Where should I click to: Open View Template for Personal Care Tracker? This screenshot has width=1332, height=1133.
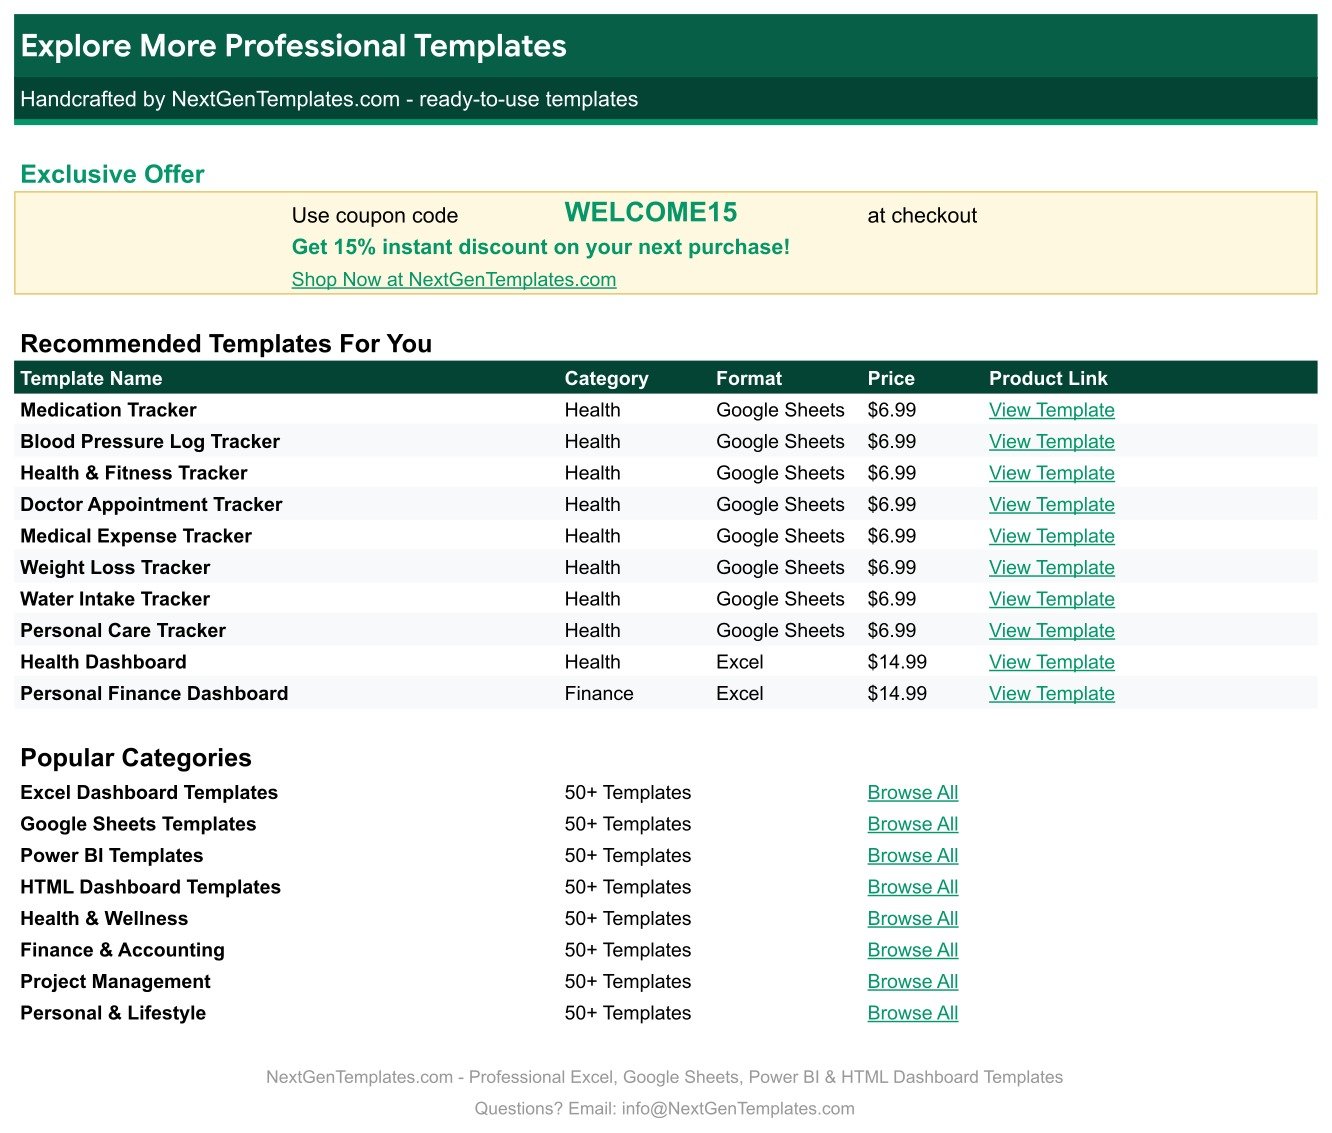1051,631
